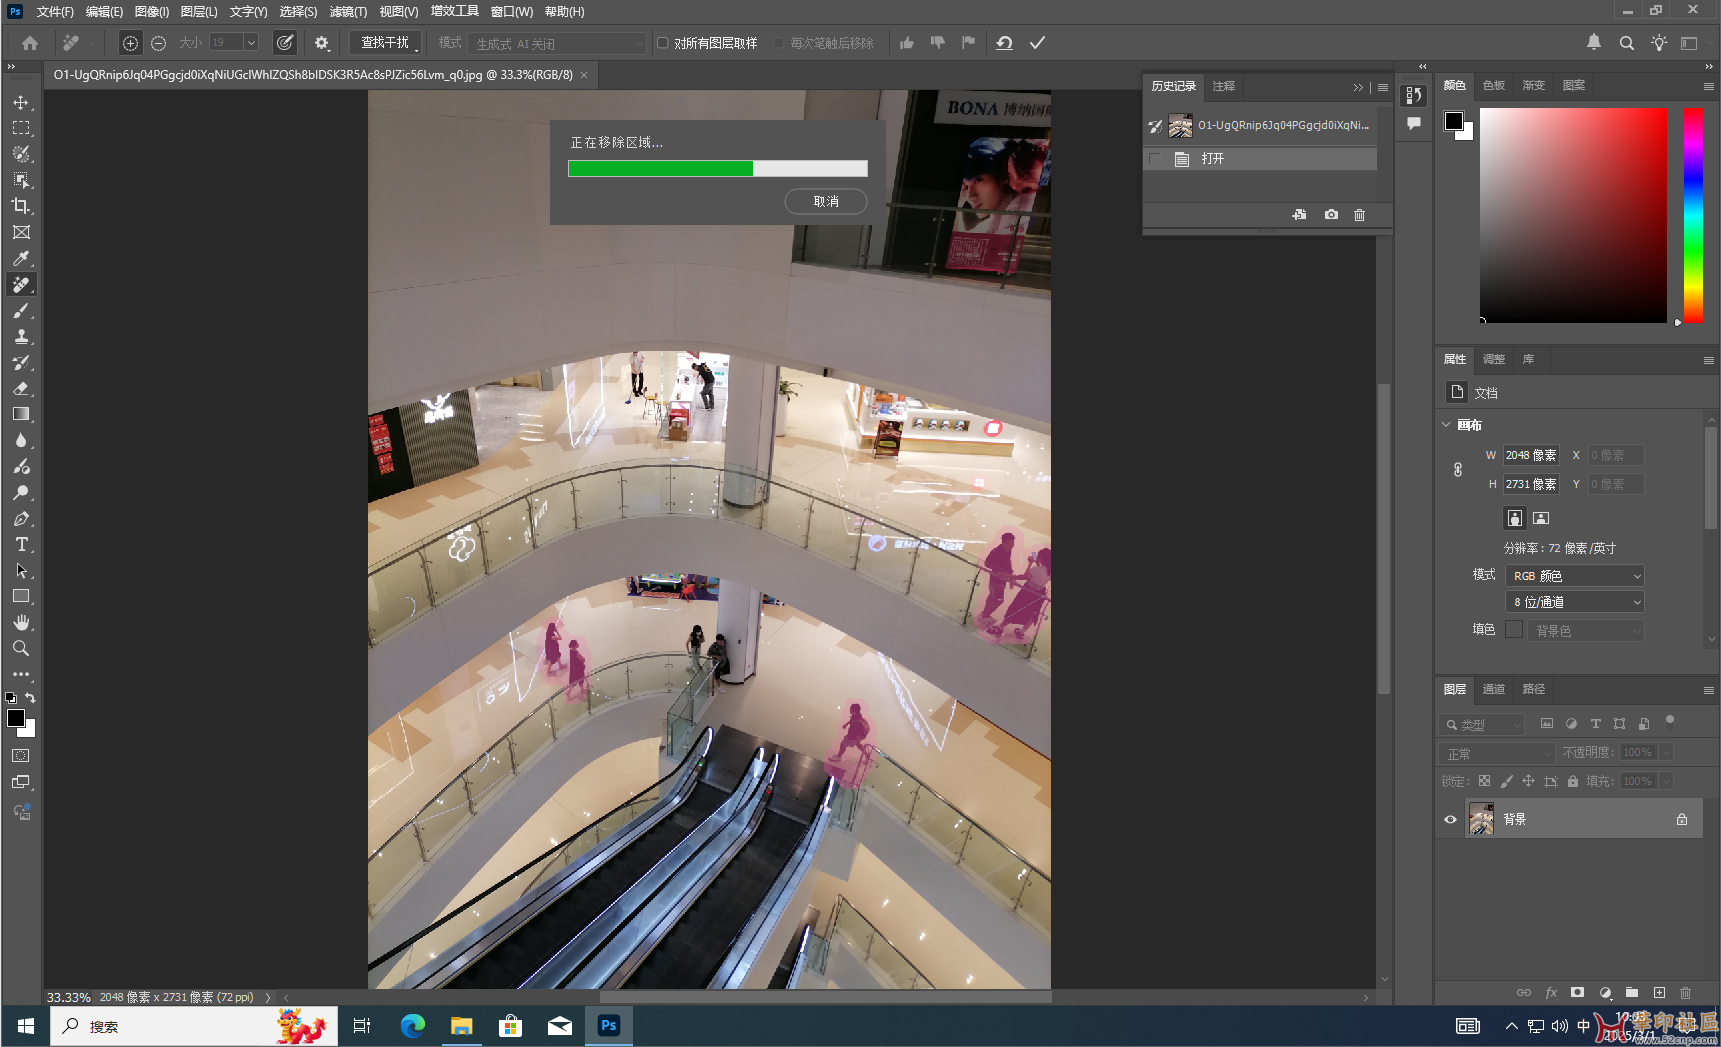Toggle Quick Mask mode icon
1721x1047 pixels.
tap(21, 756)
